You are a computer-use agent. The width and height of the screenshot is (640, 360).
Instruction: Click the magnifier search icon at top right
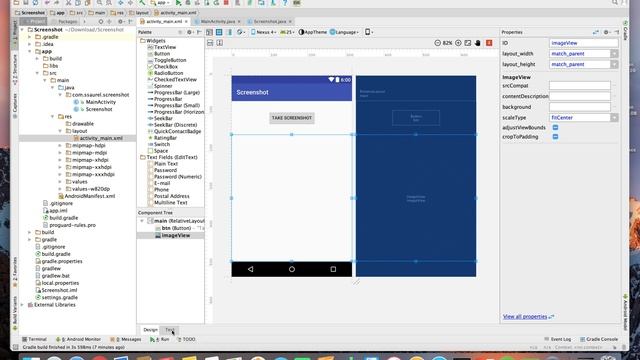pos(615,3)
